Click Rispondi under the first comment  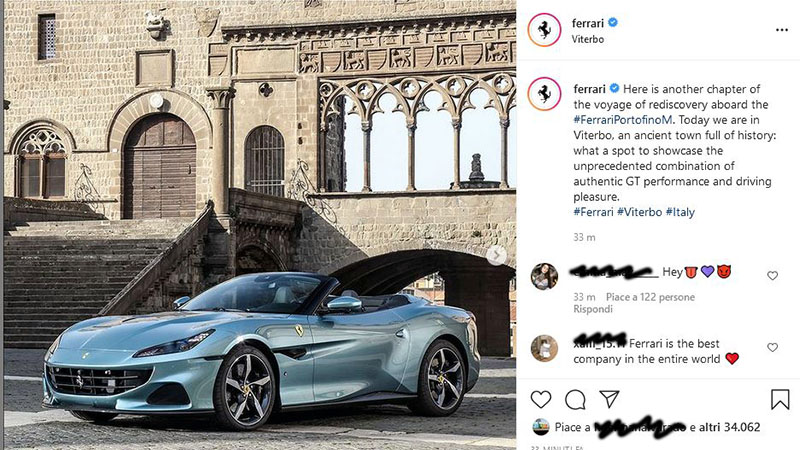[x=593, y=309]
